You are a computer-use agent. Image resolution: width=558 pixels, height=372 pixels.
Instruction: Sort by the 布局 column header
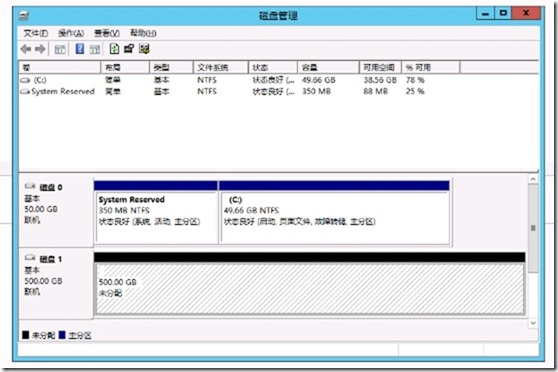pos(125,67)
